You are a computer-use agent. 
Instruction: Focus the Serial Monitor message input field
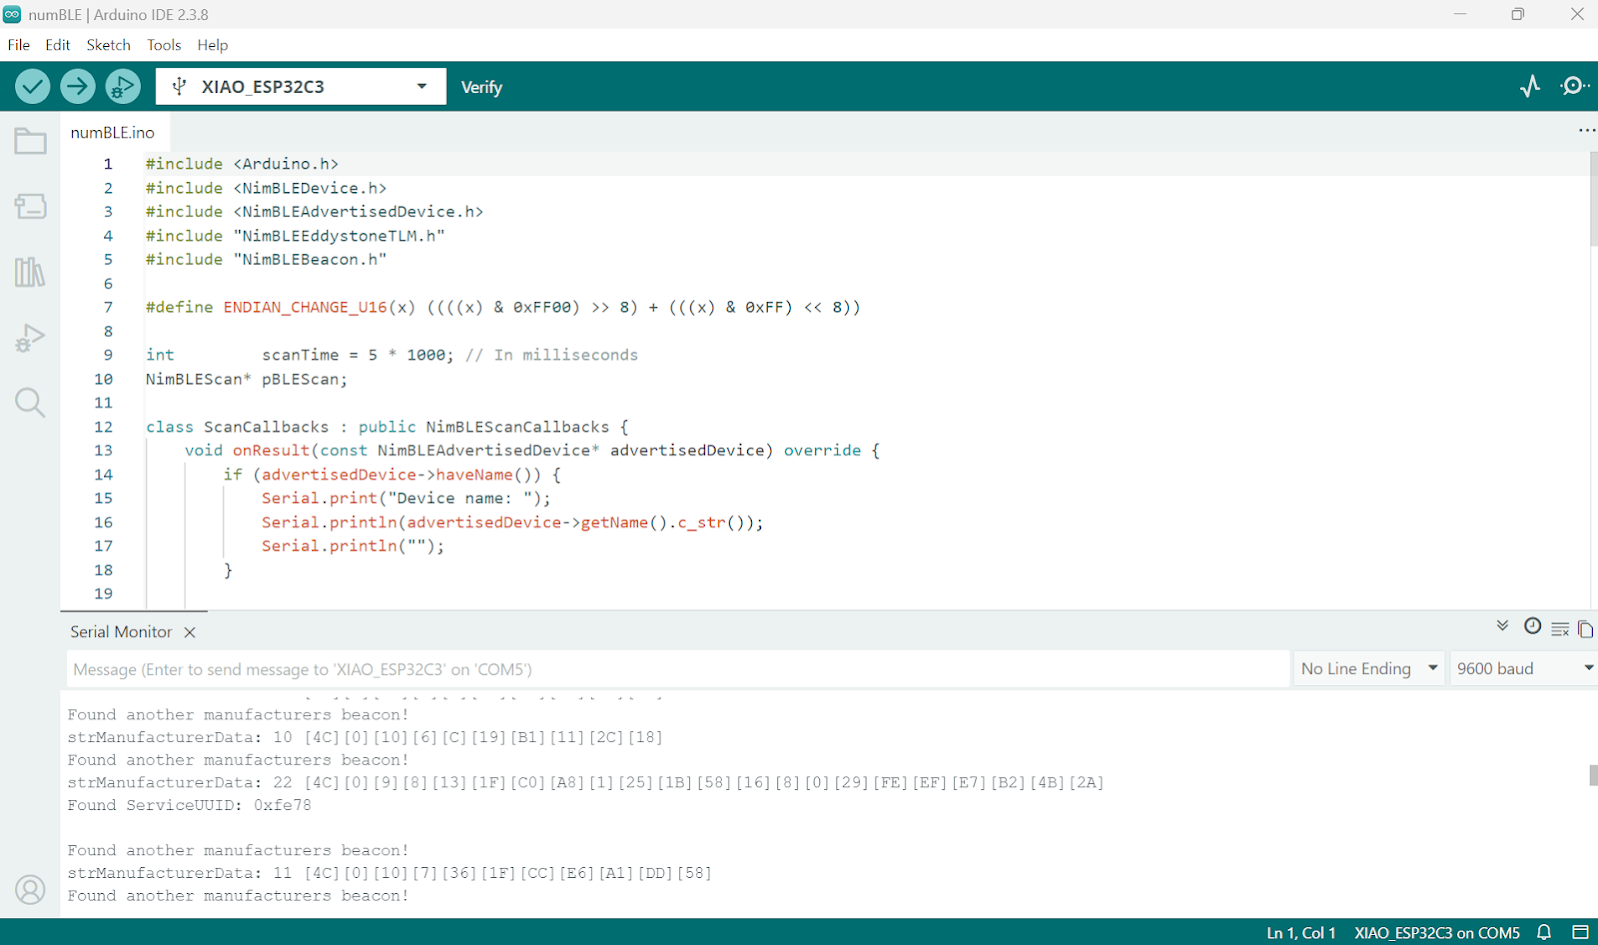(678, 669)
